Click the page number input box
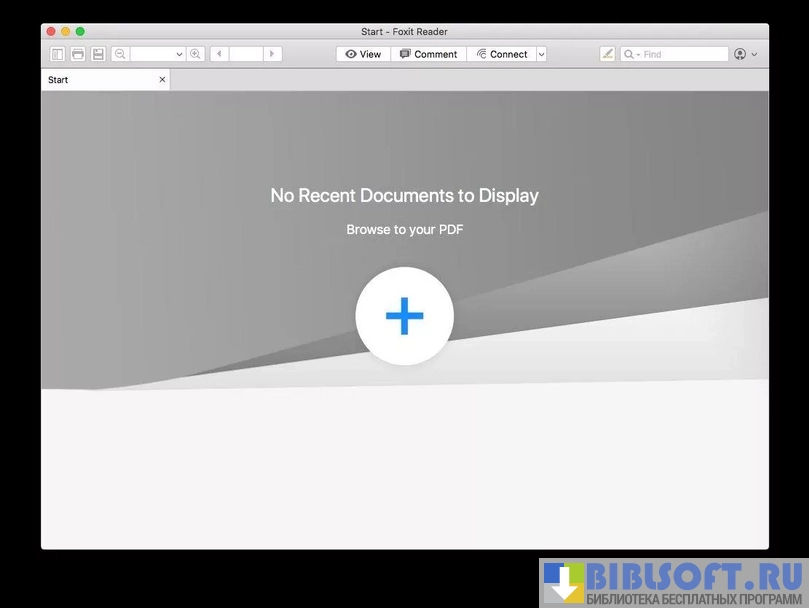 (245, 54)
